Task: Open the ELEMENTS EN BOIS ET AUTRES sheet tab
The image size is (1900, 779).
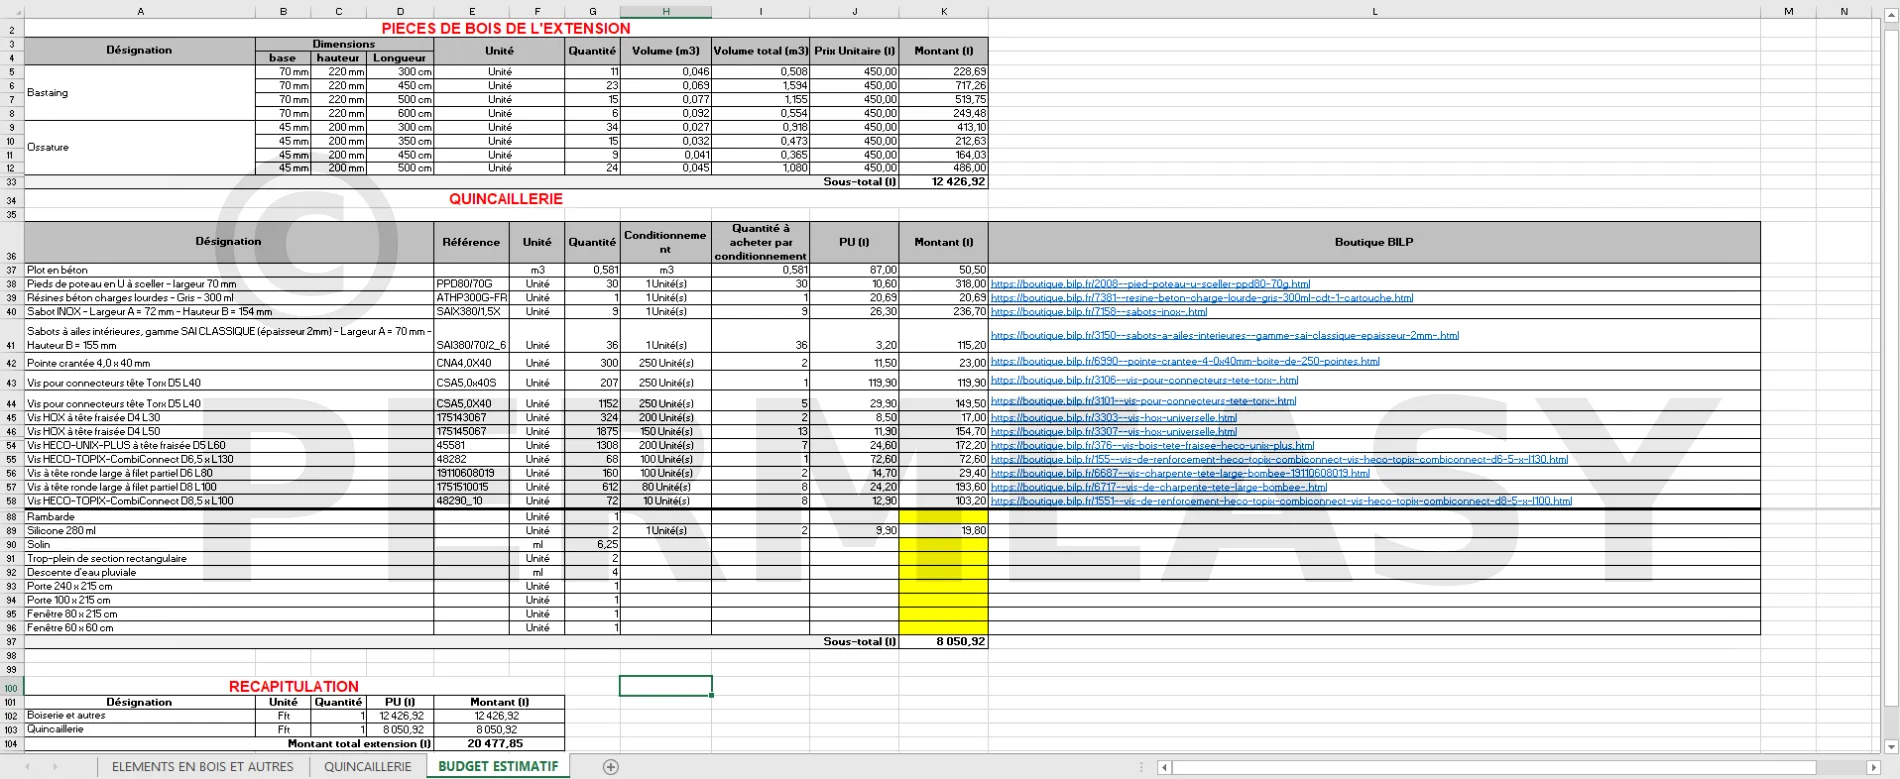Action: pyautogui.click(x=203, y=767)
